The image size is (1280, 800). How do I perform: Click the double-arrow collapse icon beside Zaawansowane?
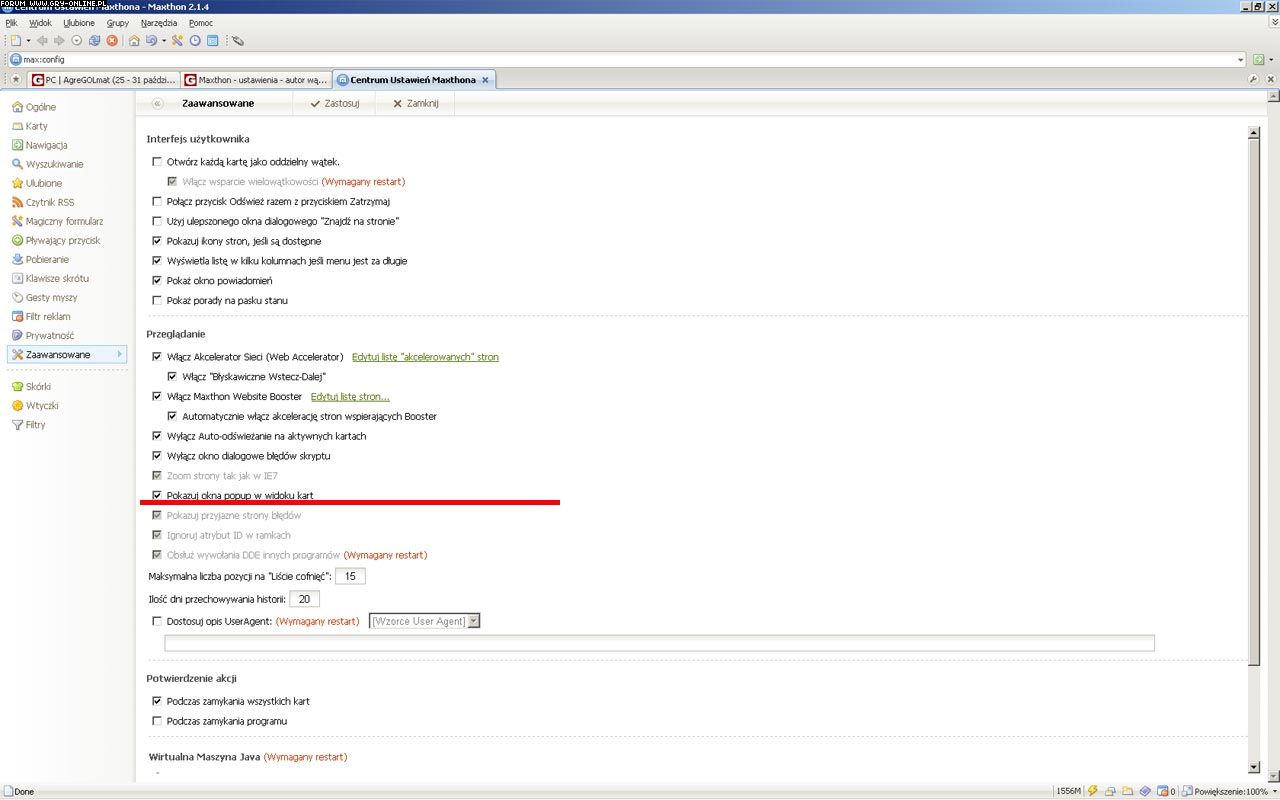(x=158, y=103)
